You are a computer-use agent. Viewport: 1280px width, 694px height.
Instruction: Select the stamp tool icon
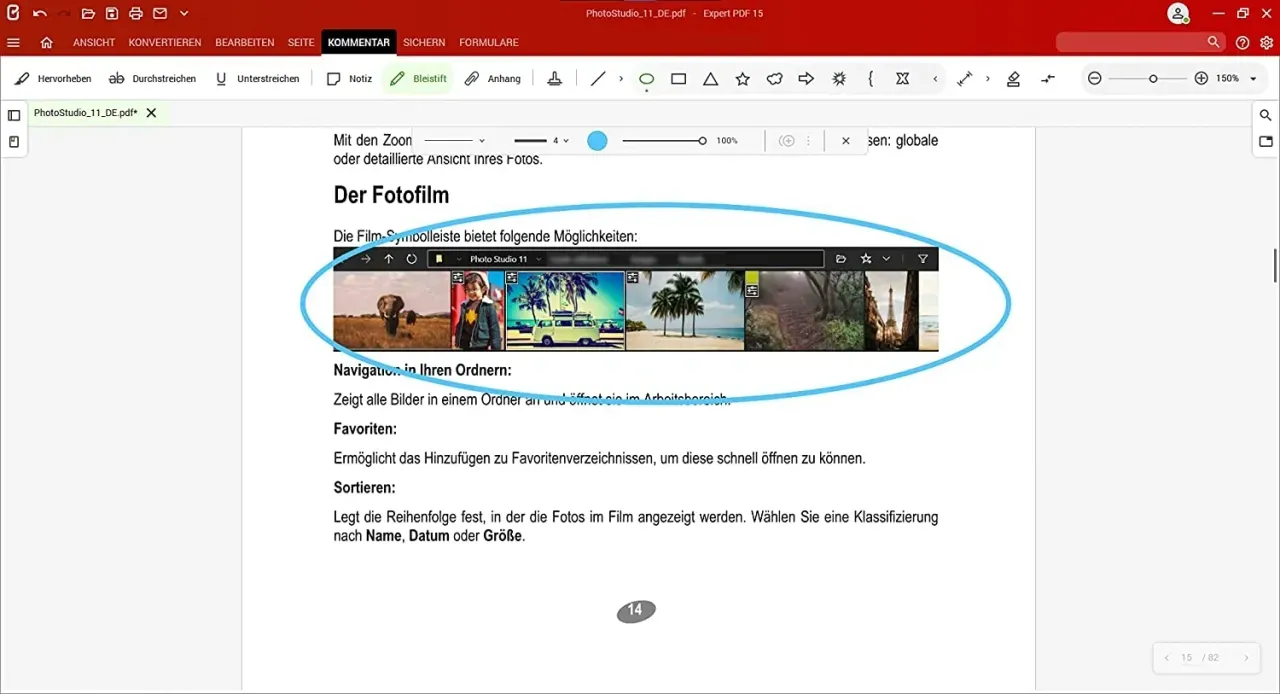(555, 79)
